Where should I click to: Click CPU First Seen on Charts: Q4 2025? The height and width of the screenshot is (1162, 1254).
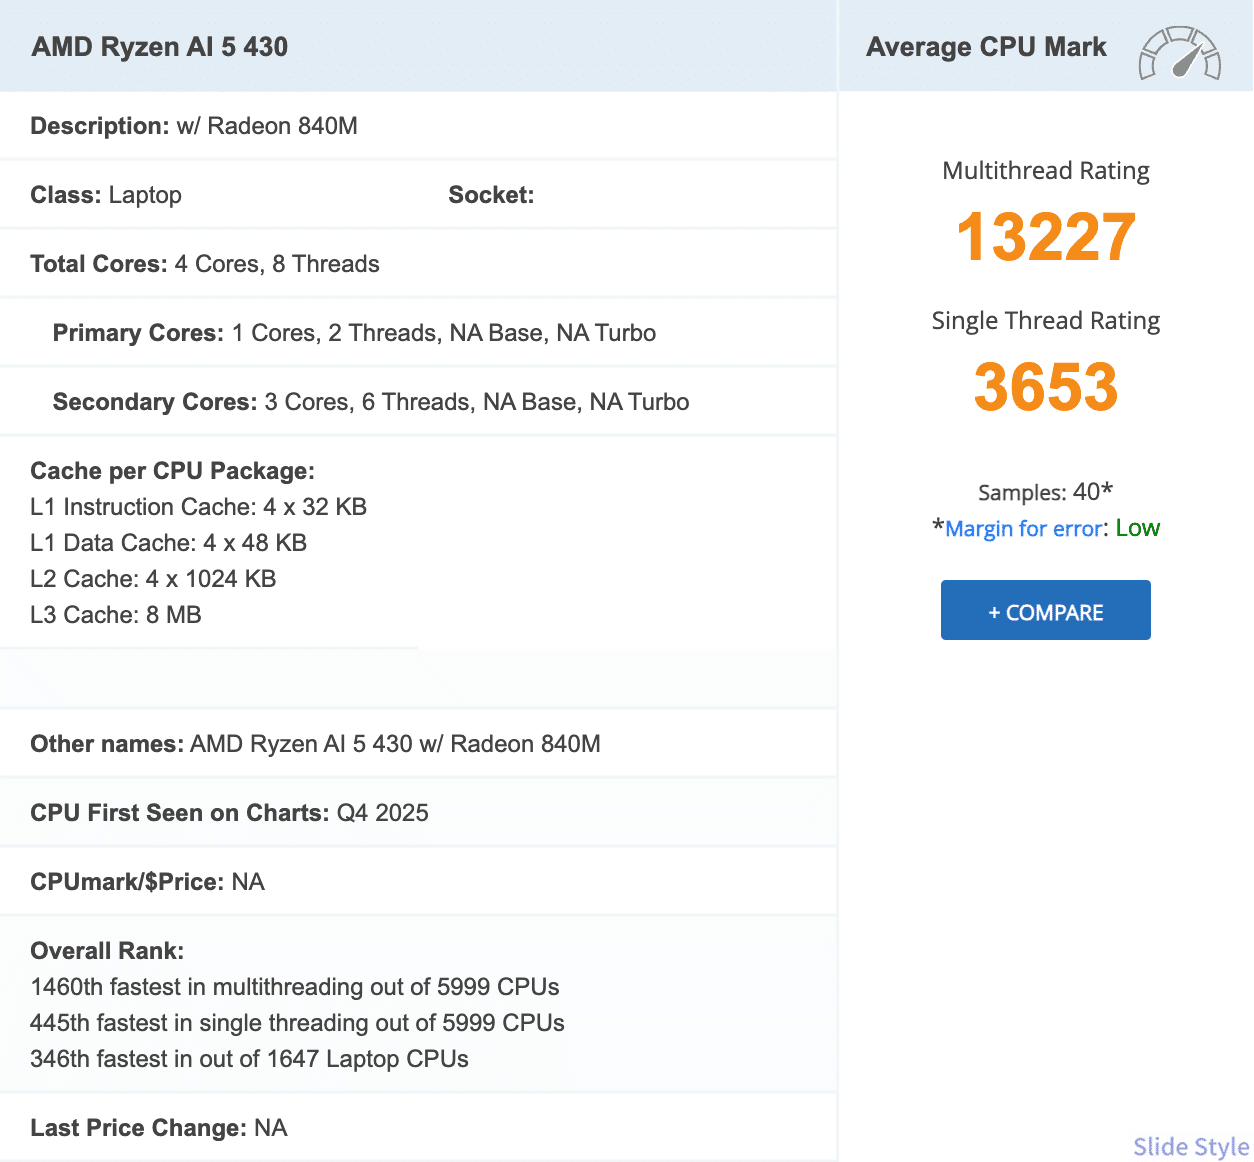[230, 813]
